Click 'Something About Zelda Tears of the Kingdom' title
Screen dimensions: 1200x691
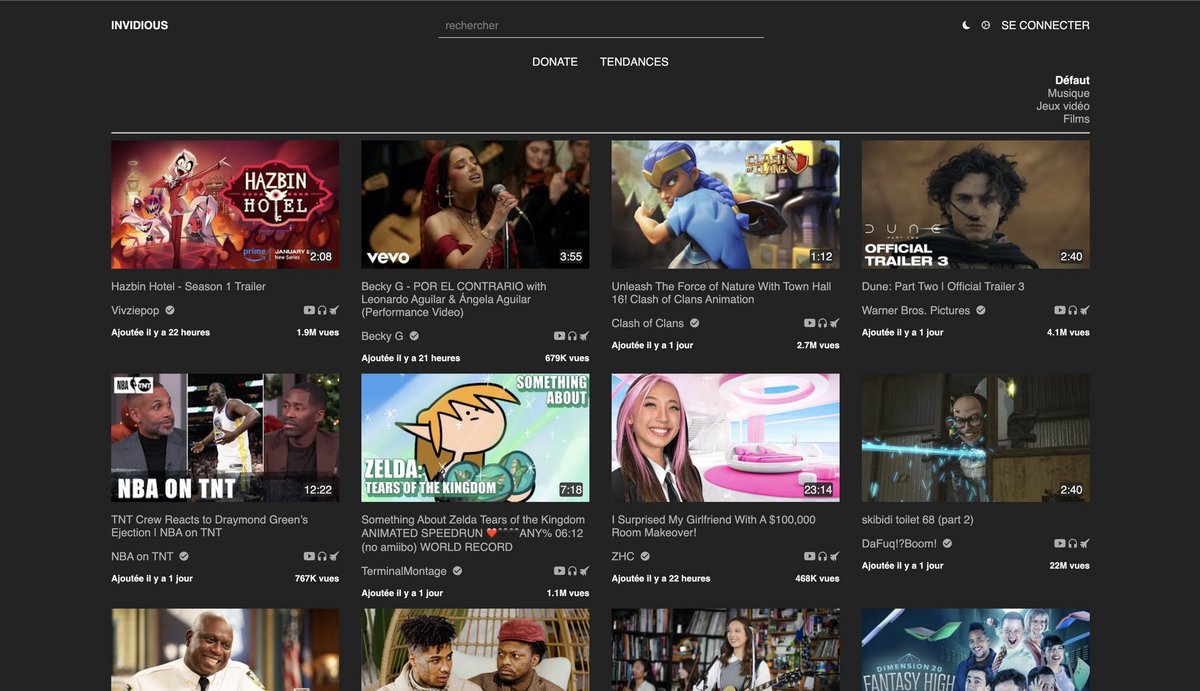tap(473, 533)
